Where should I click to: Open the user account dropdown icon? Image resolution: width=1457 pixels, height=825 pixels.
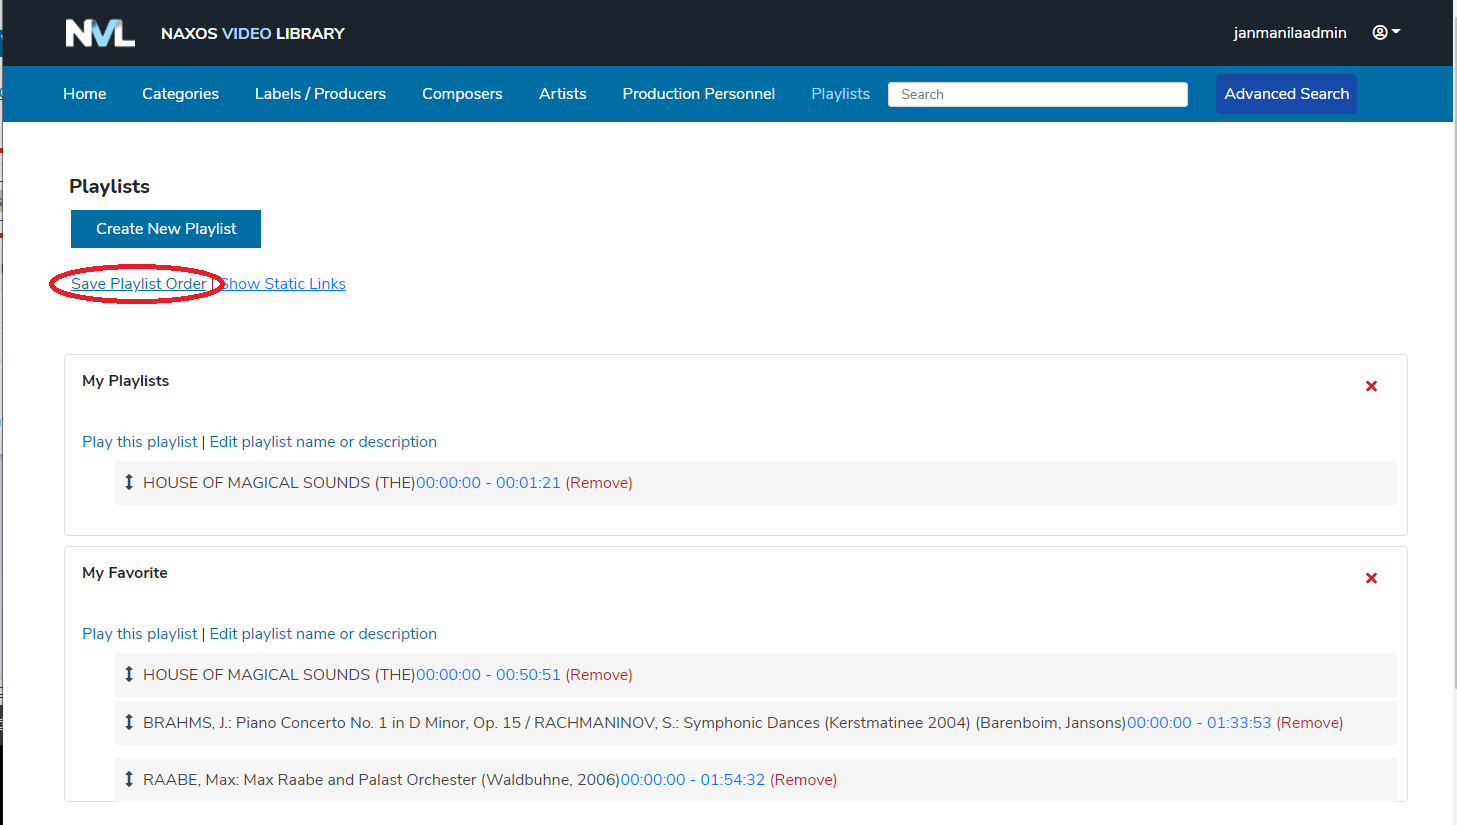tap(1386, 32)
